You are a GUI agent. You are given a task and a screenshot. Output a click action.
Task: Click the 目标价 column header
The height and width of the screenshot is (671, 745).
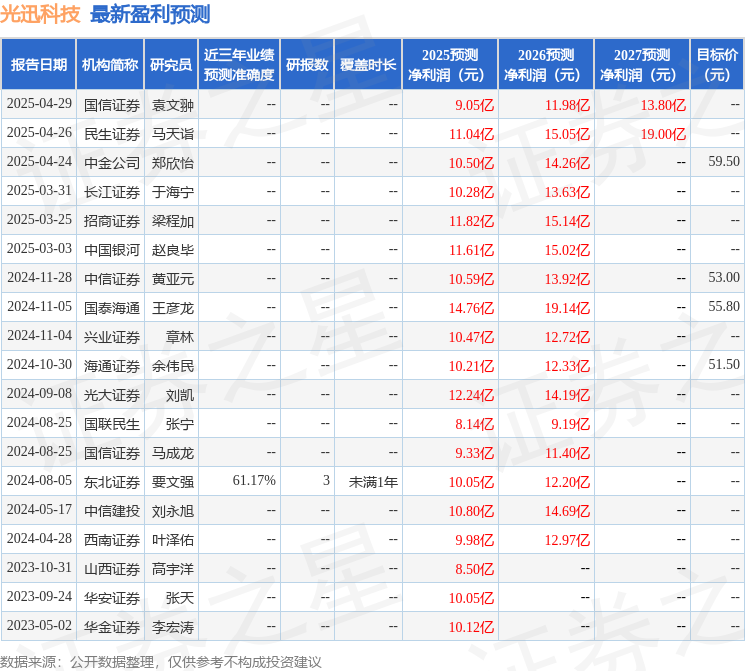717,65
